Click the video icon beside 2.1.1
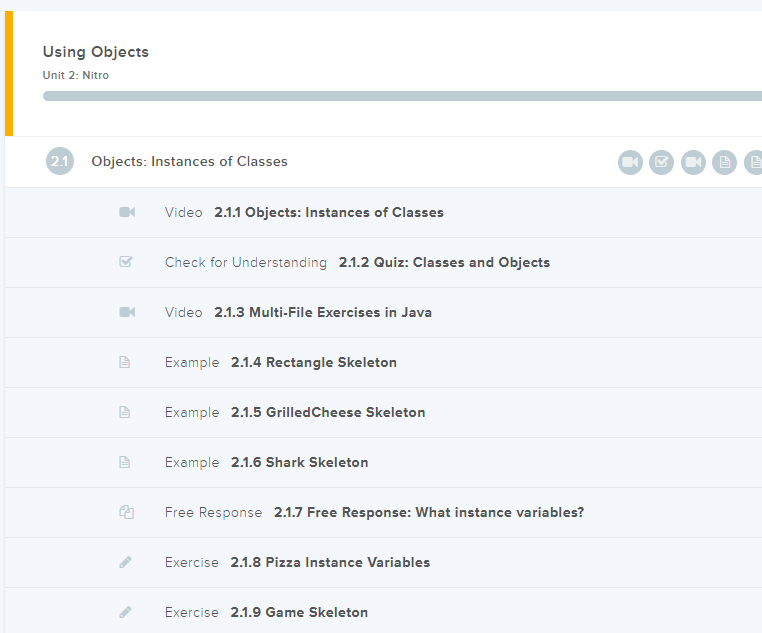 click(126, 212)
